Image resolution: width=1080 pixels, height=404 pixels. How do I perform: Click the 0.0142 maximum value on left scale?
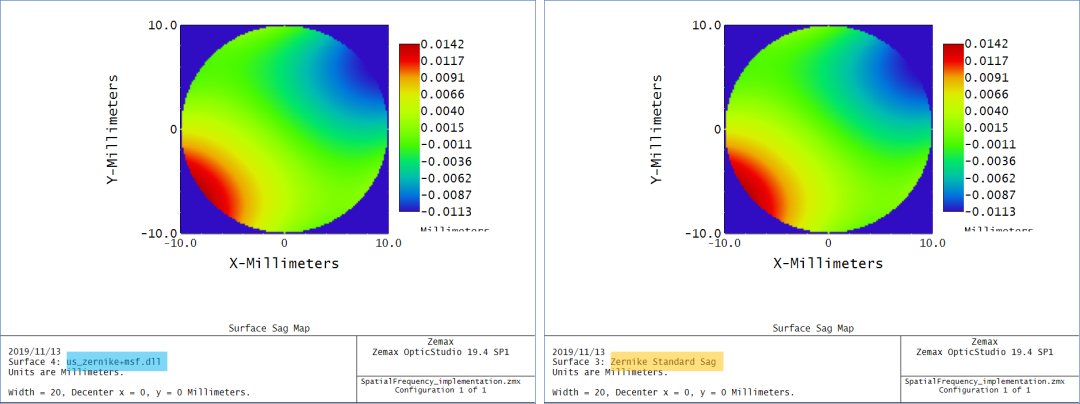tap(441, 44)
